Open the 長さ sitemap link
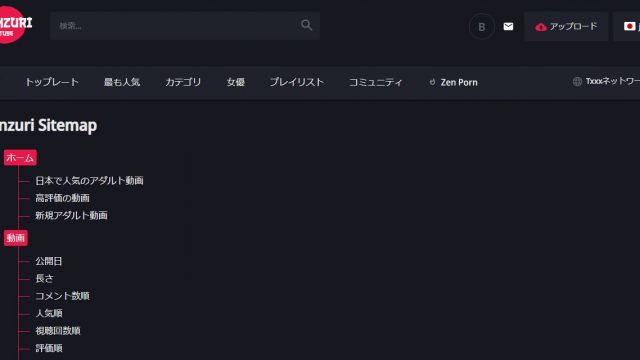Viewport: 640px width, 360px height. (44, 278)
